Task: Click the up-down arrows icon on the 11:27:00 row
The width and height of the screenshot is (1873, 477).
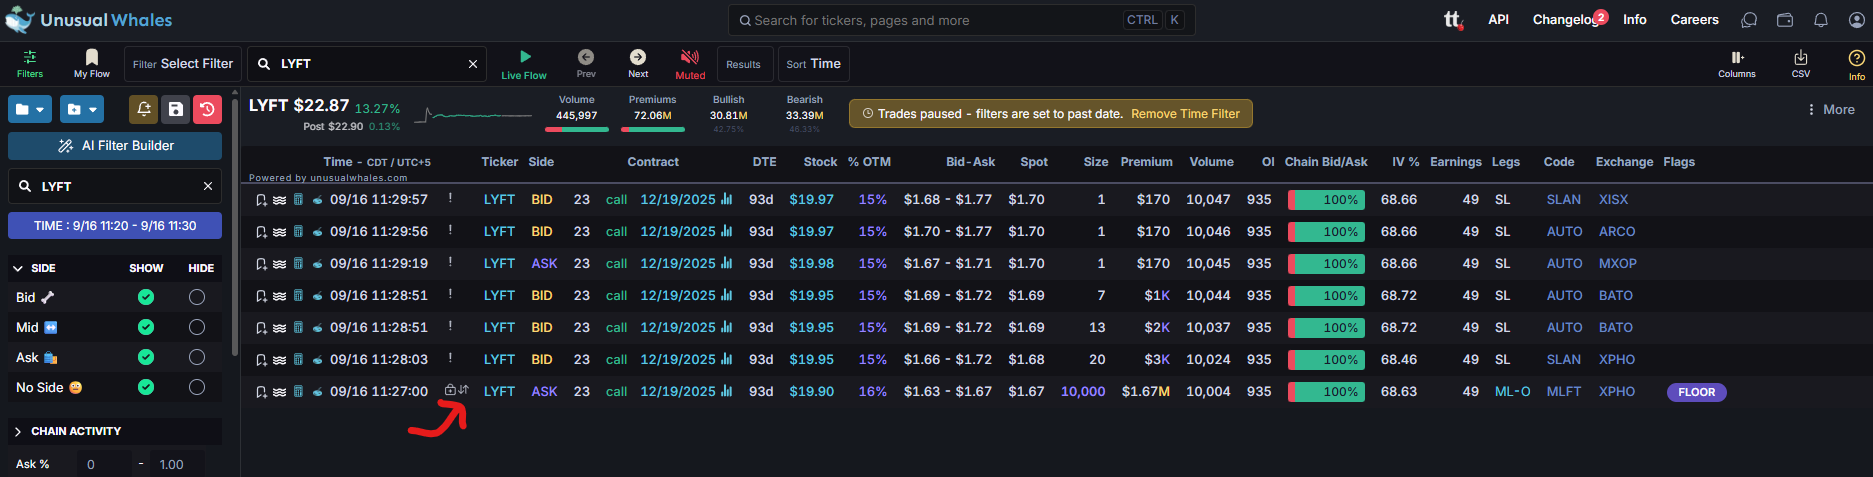Action: [463, 390]
